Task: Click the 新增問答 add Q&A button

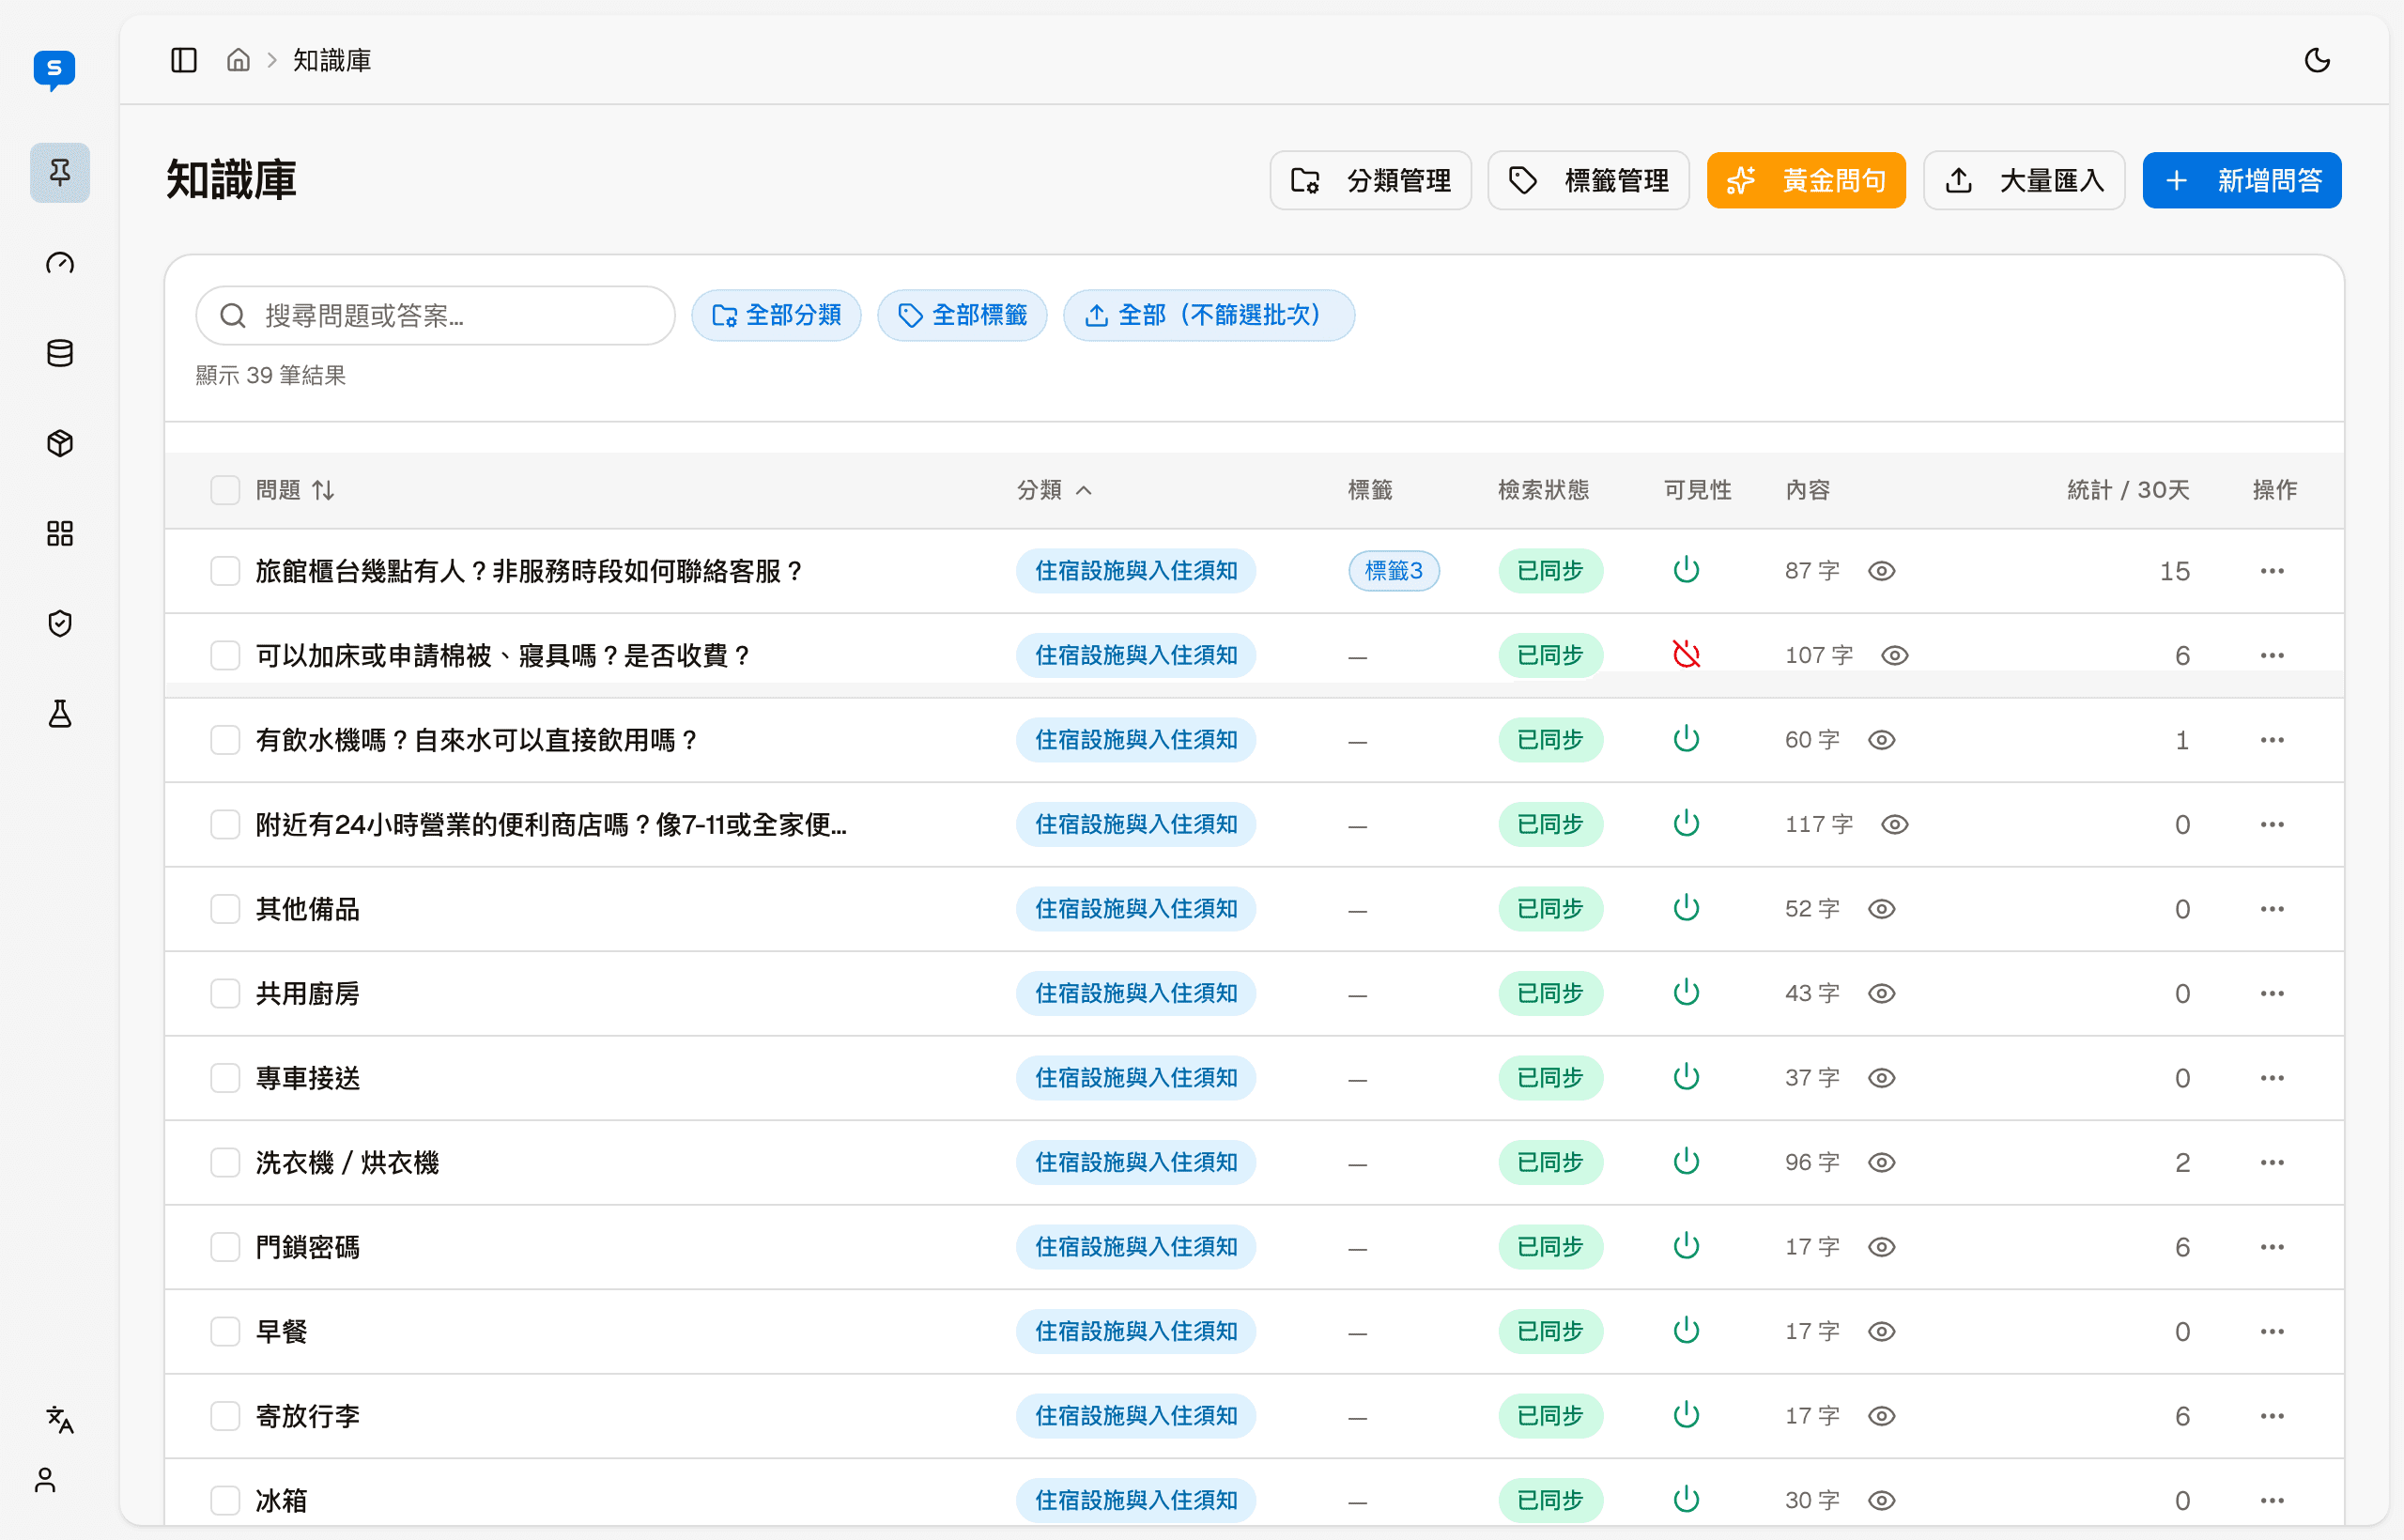Action: point(2242,181)
